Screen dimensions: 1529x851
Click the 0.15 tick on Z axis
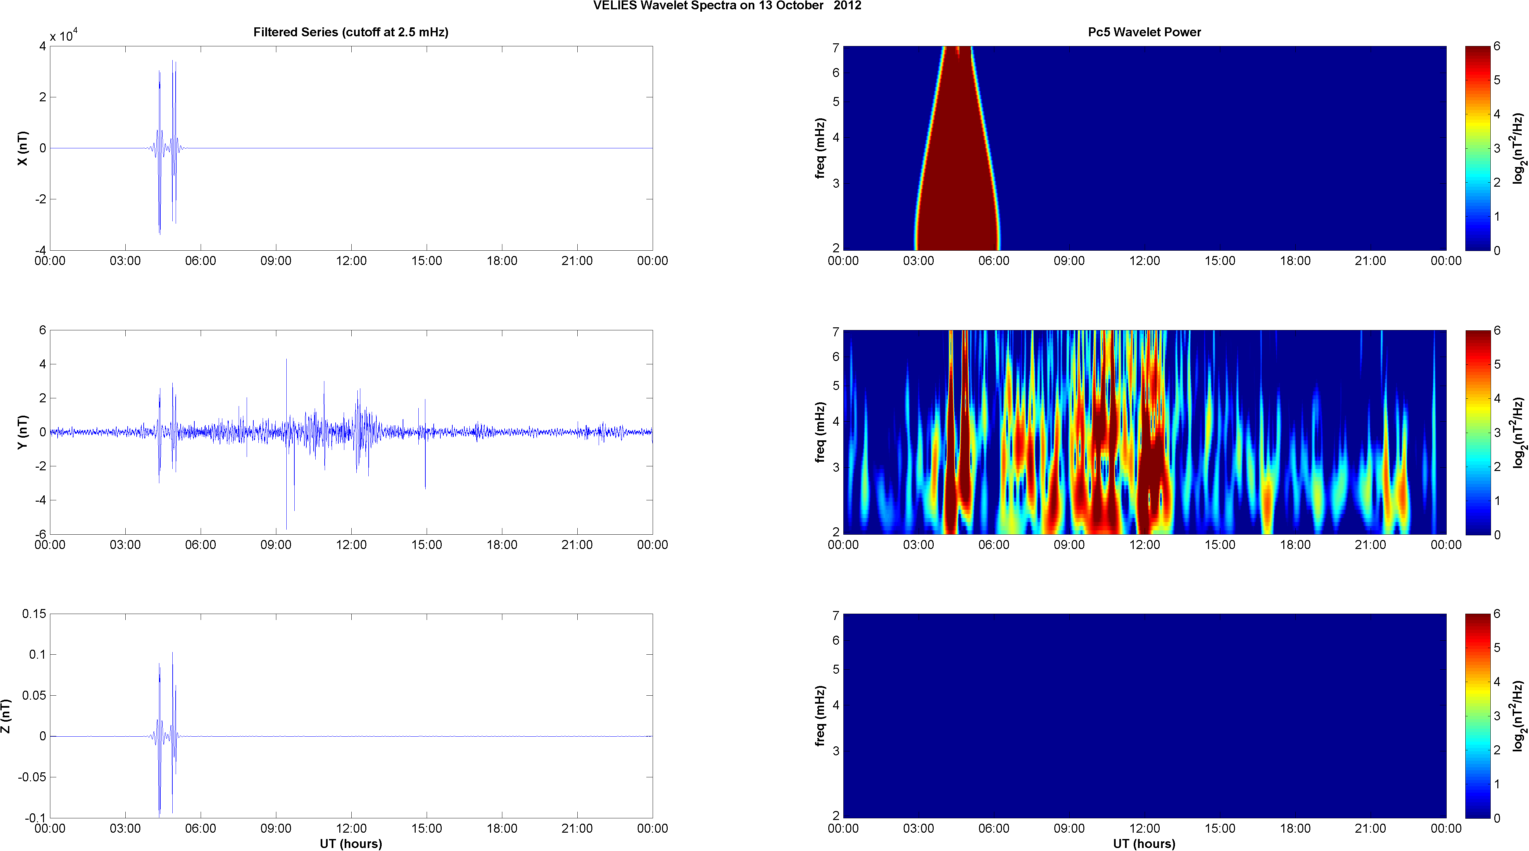click(34, 614)
